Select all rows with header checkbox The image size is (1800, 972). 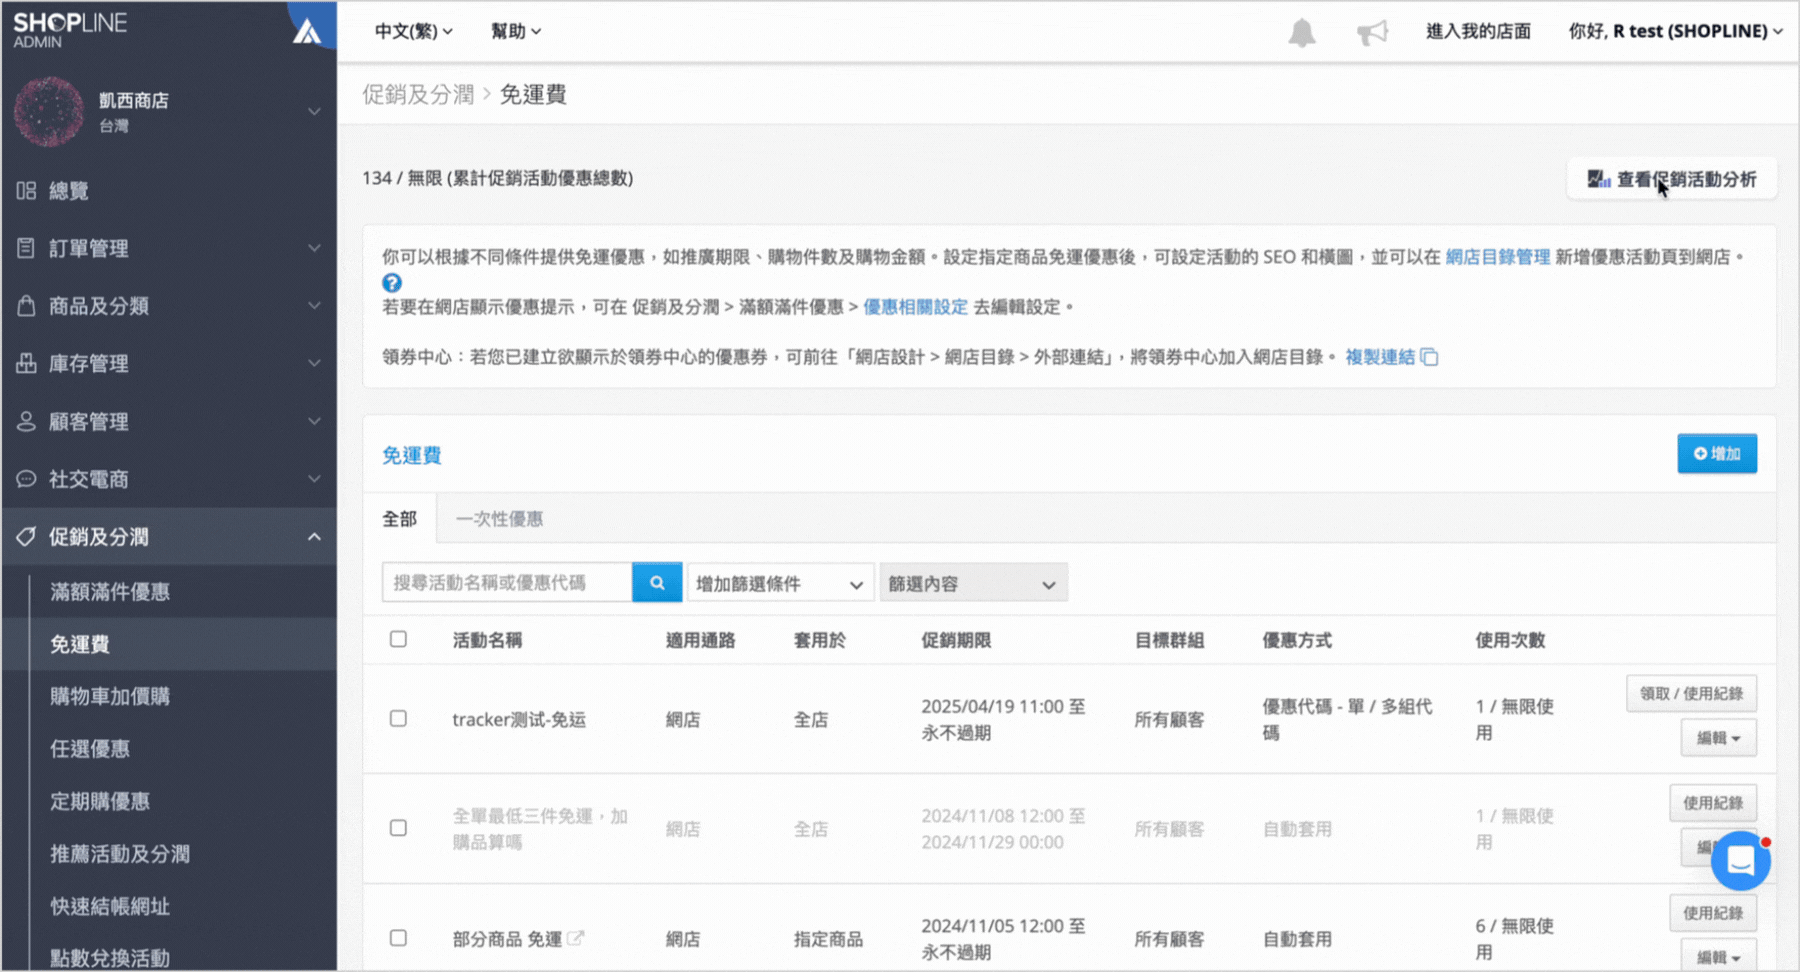point(398,639)
